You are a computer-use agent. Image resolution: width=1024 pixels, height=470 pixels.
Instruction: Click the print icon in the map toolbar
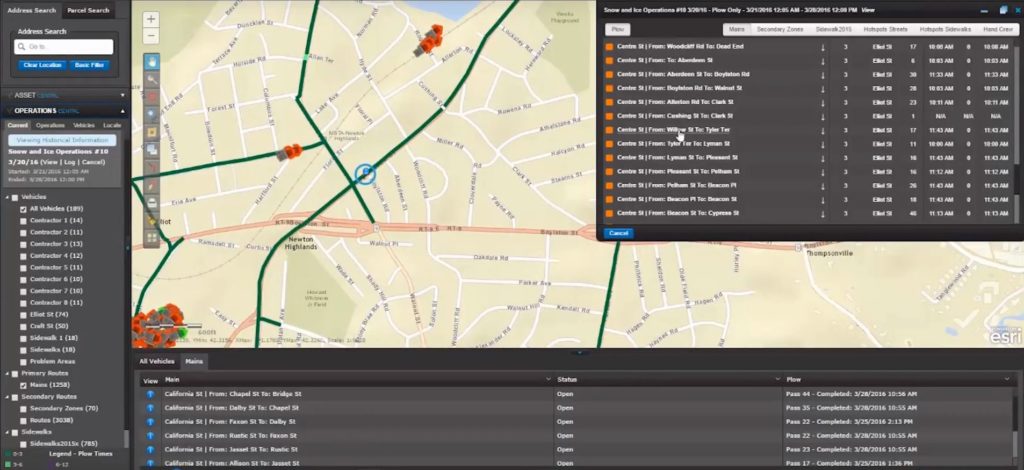click(x=151, y=201)
